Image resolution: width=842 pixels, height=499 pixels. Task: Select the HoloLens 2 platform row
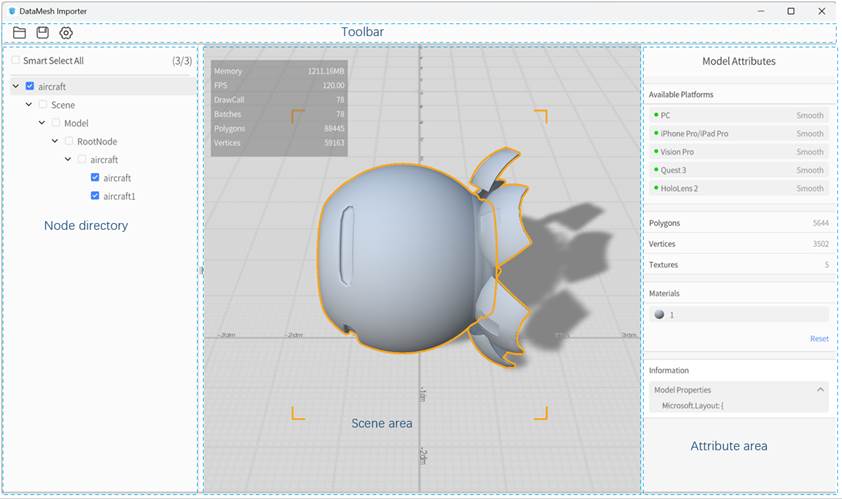(x=738, y=188)
